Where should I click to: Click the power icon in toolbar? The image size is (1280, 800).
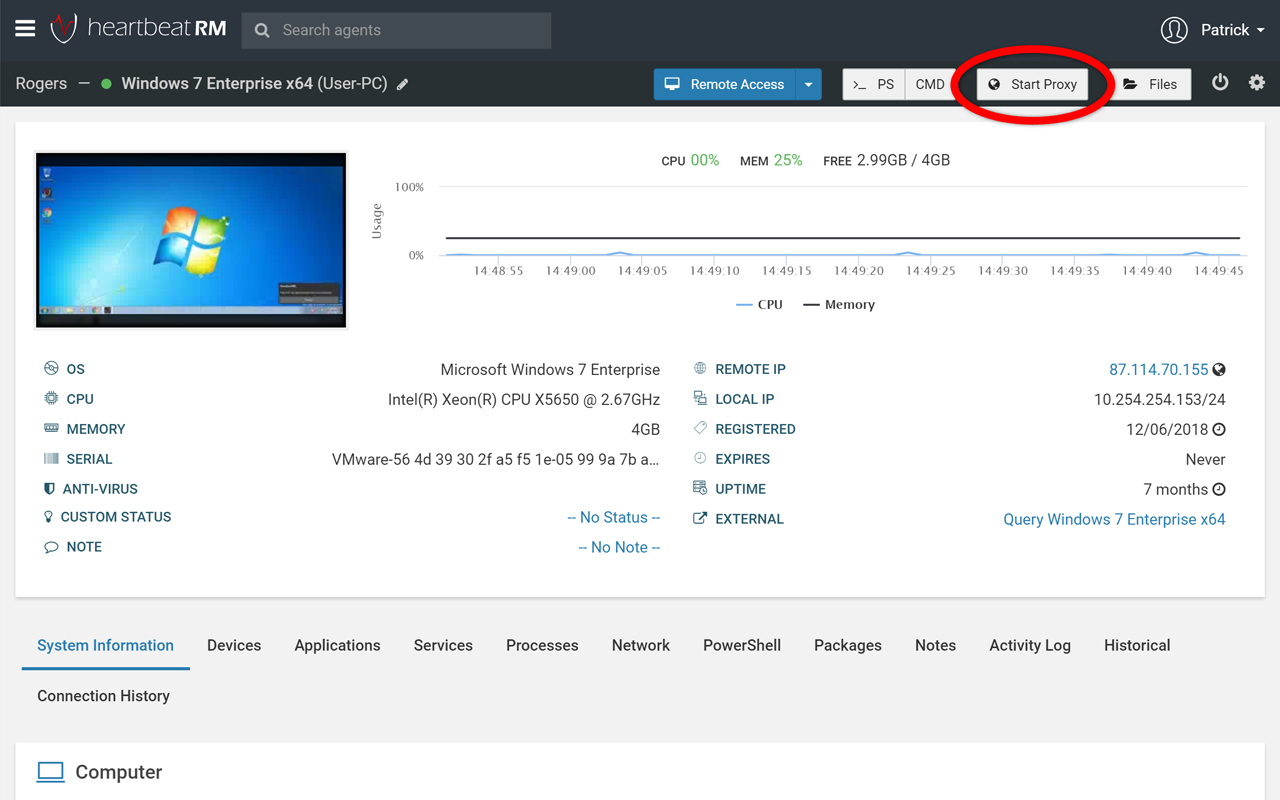point(1220,83)
